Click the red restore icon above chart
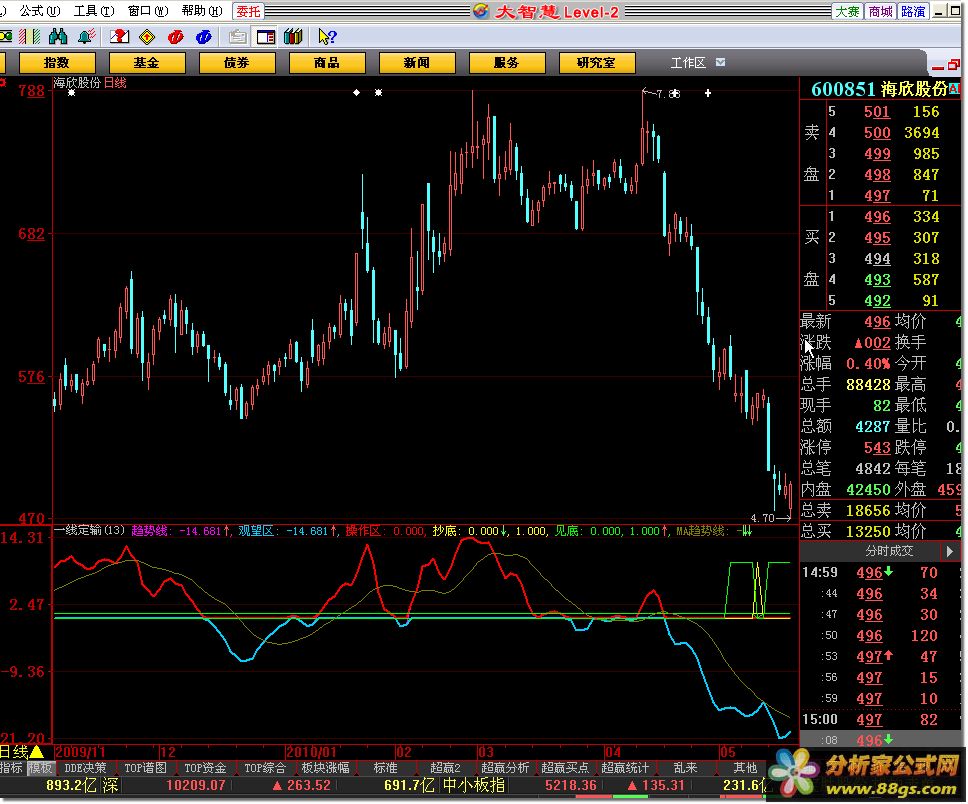 point(953,64)
